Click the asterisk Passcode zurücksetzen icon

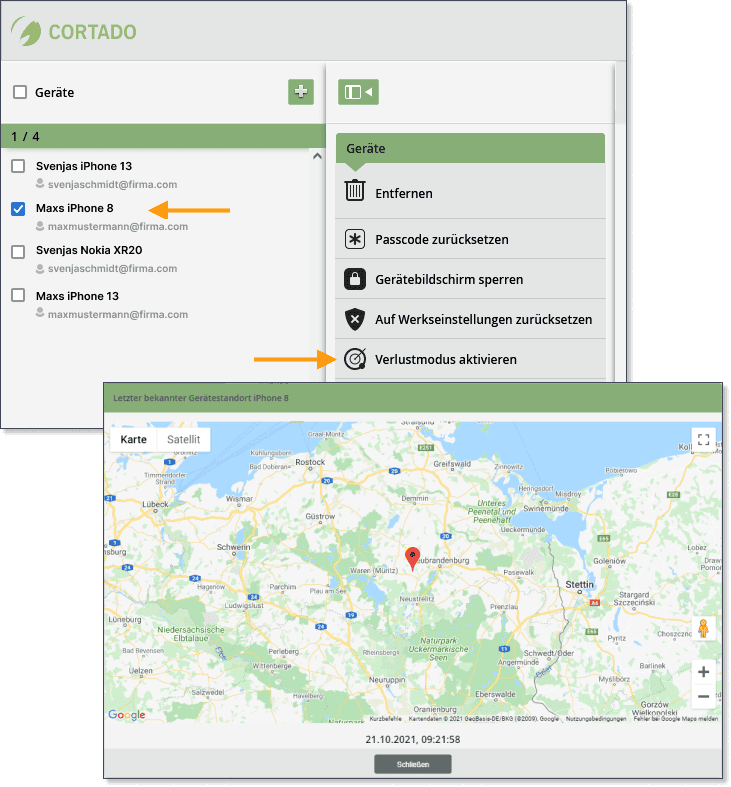[355, 239]
